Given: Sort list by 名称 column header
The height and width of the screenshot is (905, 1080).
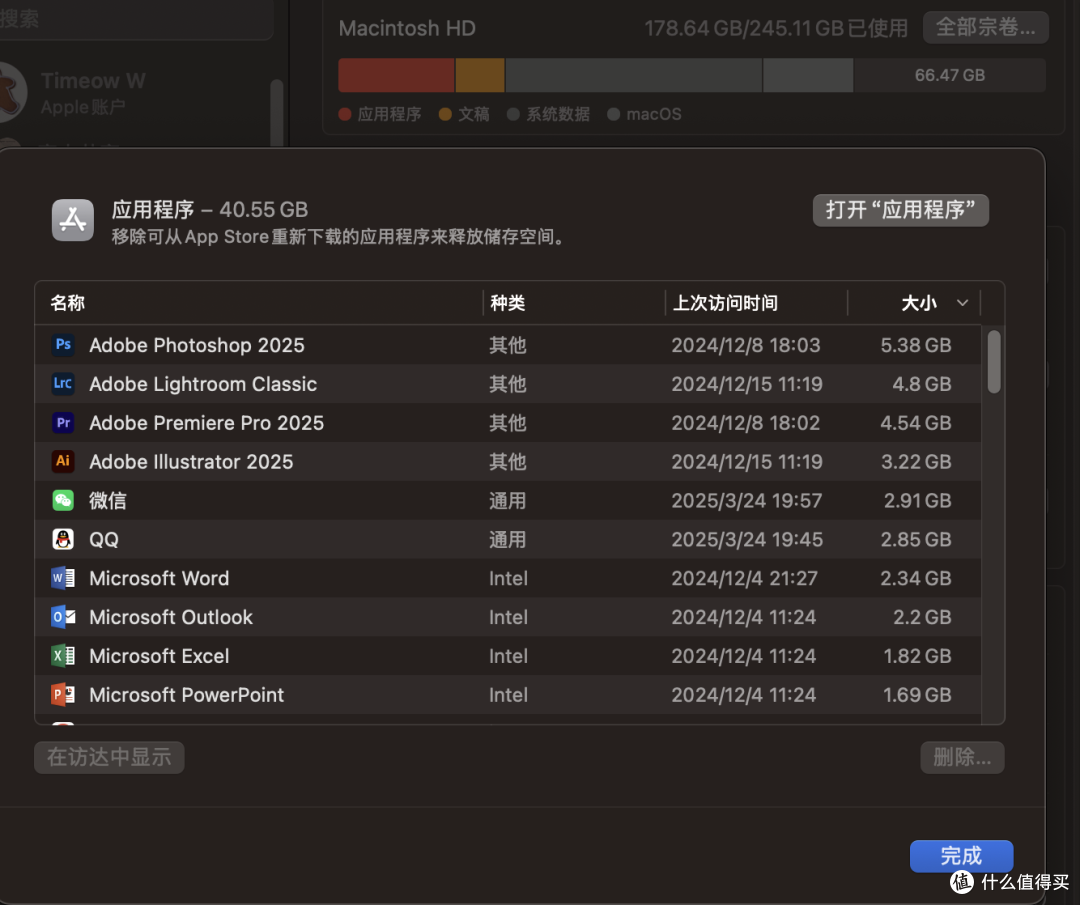Looking at the screenshot, I should [68, 303].
